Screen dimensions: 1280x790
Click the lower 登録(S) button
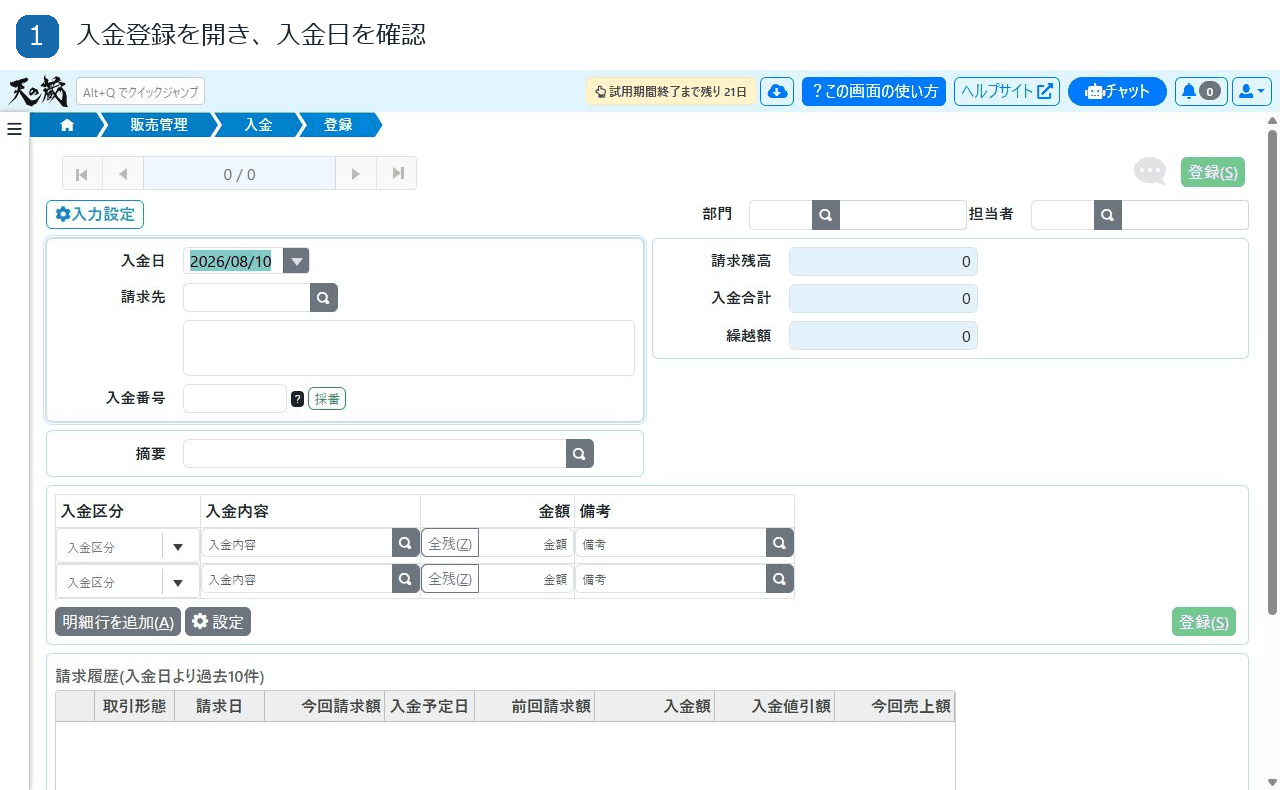1204,622
